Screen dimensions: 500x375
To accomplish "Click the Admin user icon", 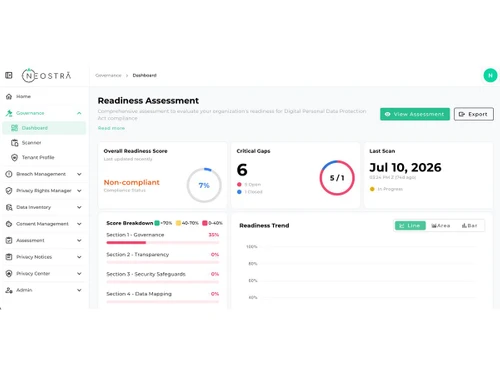I will 9,290.
